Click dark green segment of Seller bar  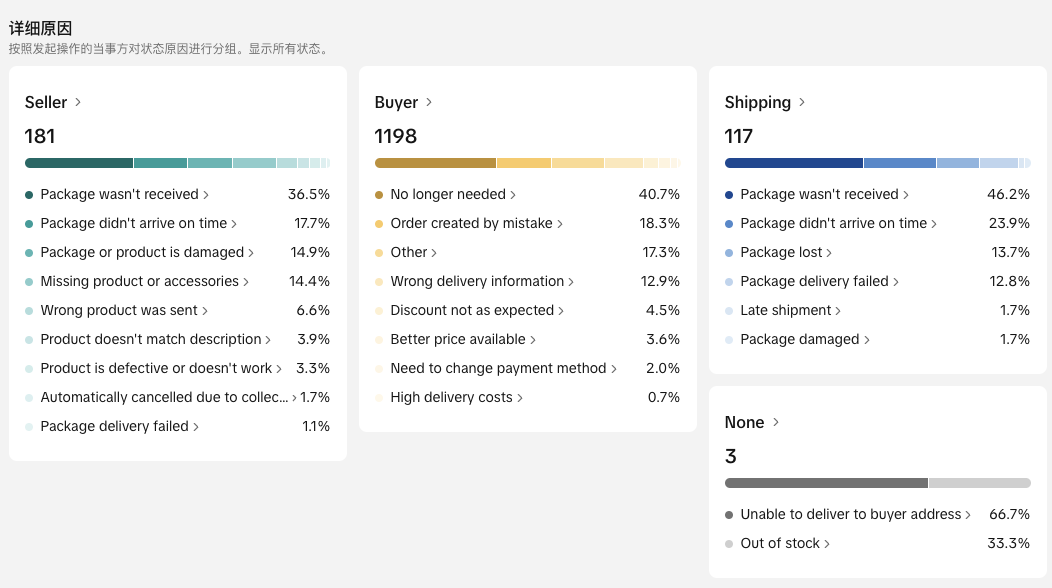(79, 163)
